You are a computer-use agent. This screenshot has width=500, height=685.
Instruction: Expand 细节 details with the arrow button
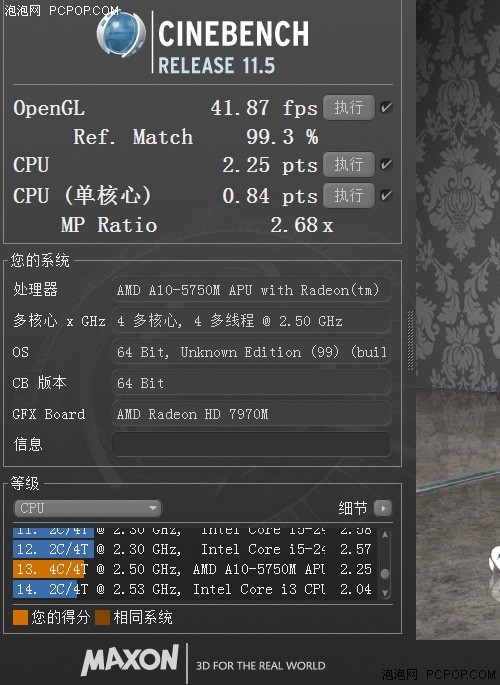pyautogui.click(x=383, y=508)
